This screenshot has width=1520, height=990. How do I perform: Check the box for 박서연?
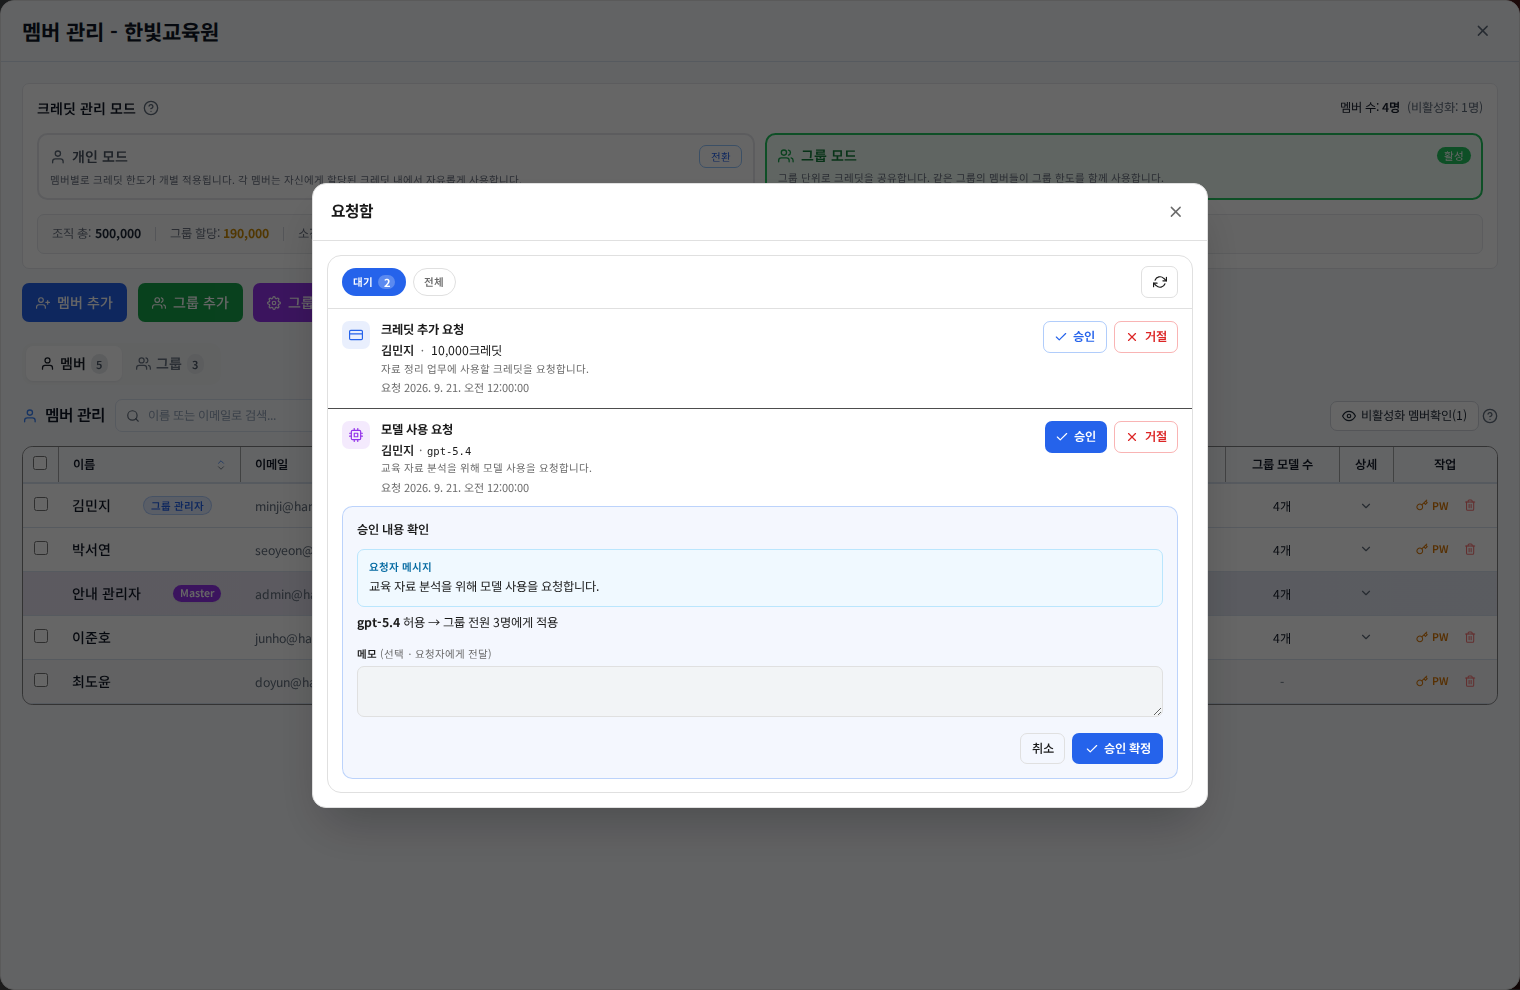pyautogui.click(x=41, y=548)
